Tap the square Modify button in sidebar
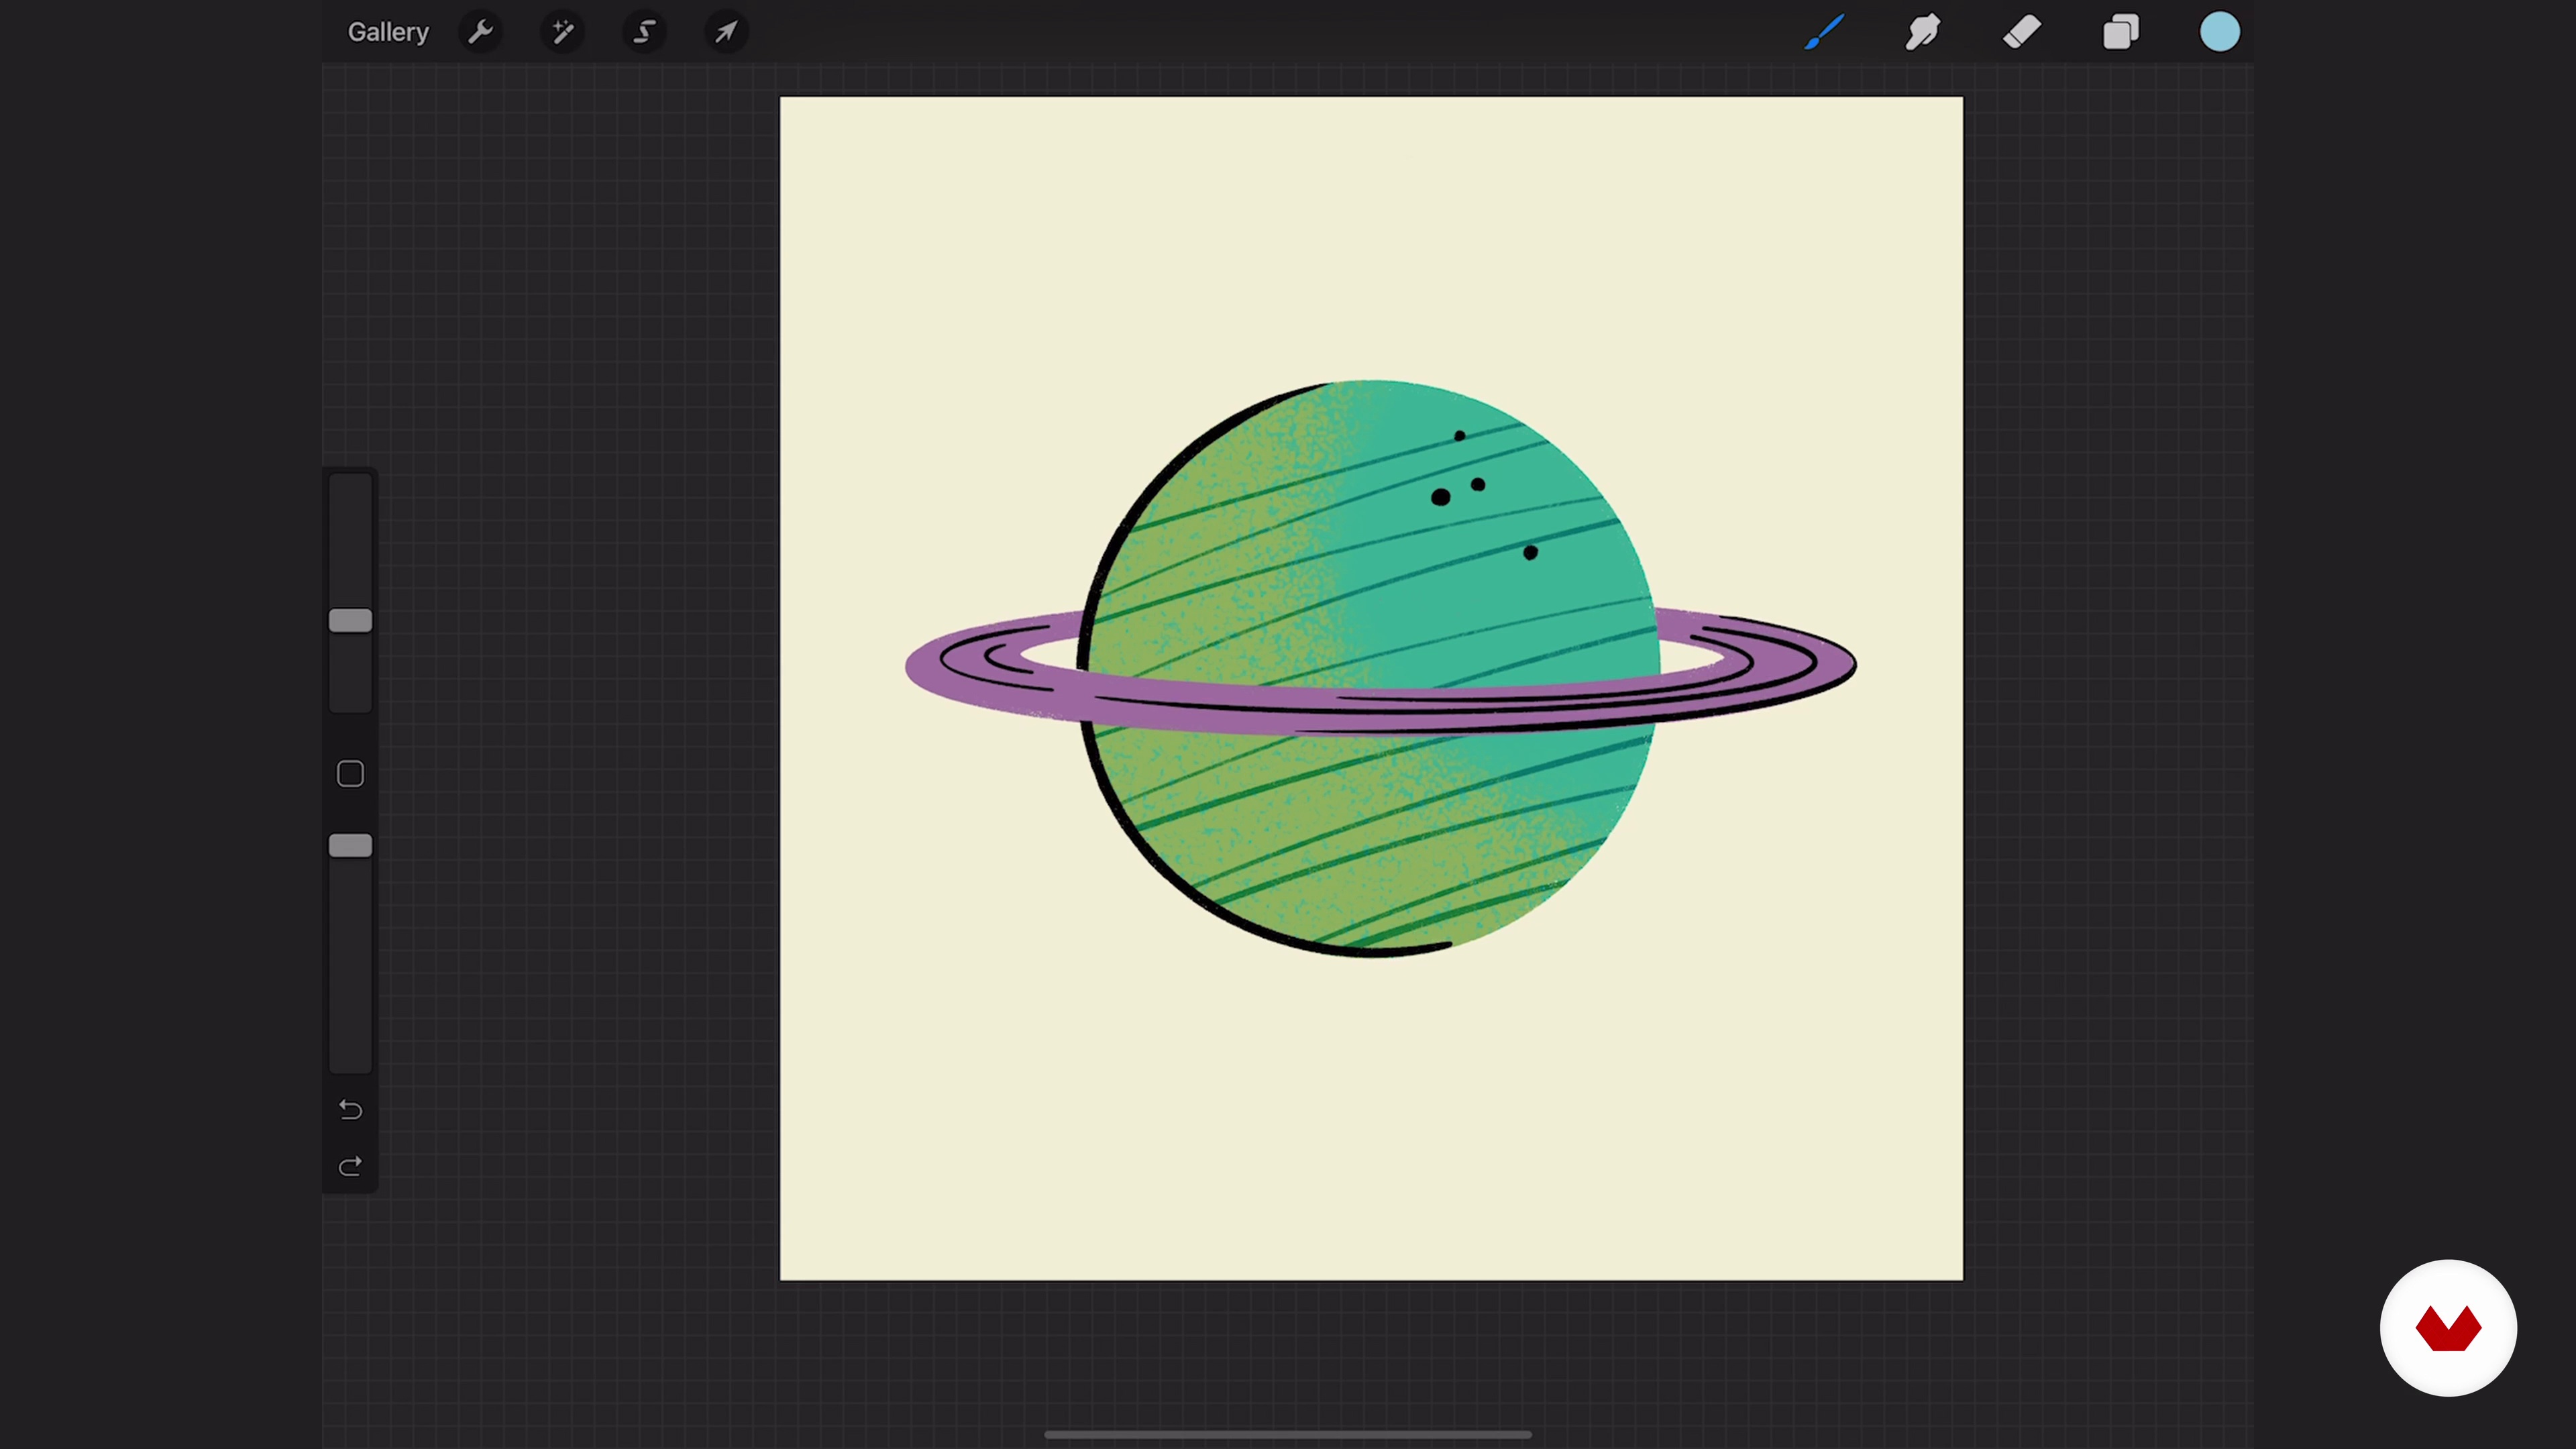 click(350, 774)
